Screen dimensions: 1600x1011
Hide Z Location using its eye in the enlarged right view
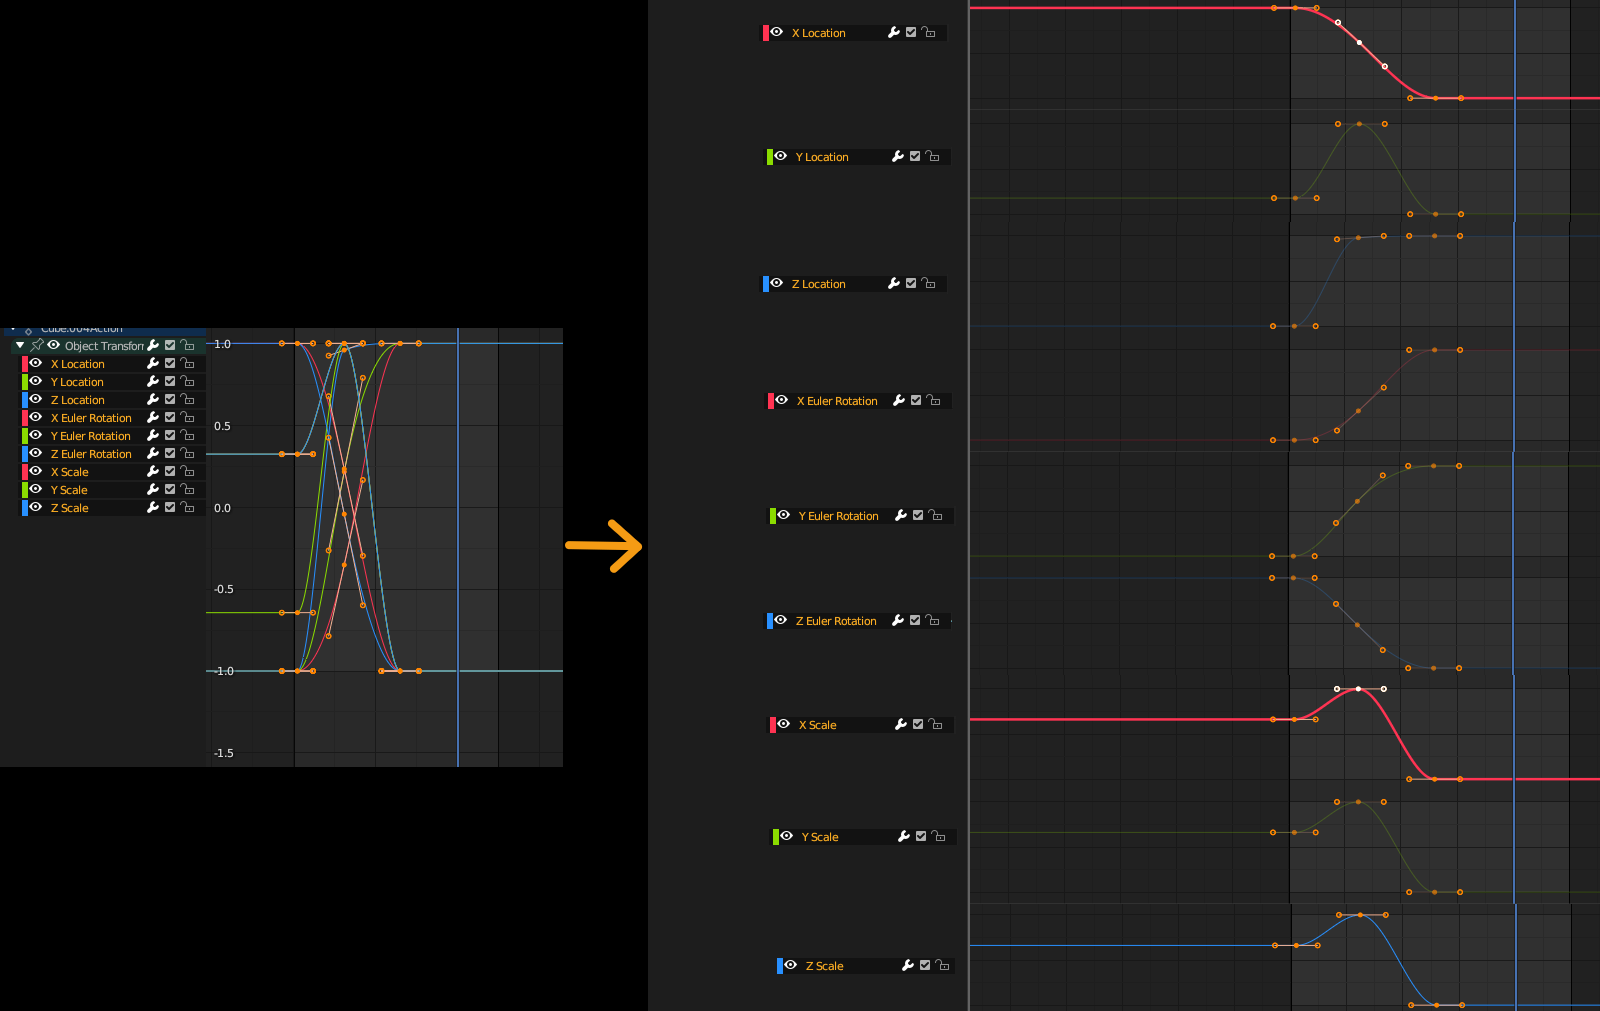point(777,284)
